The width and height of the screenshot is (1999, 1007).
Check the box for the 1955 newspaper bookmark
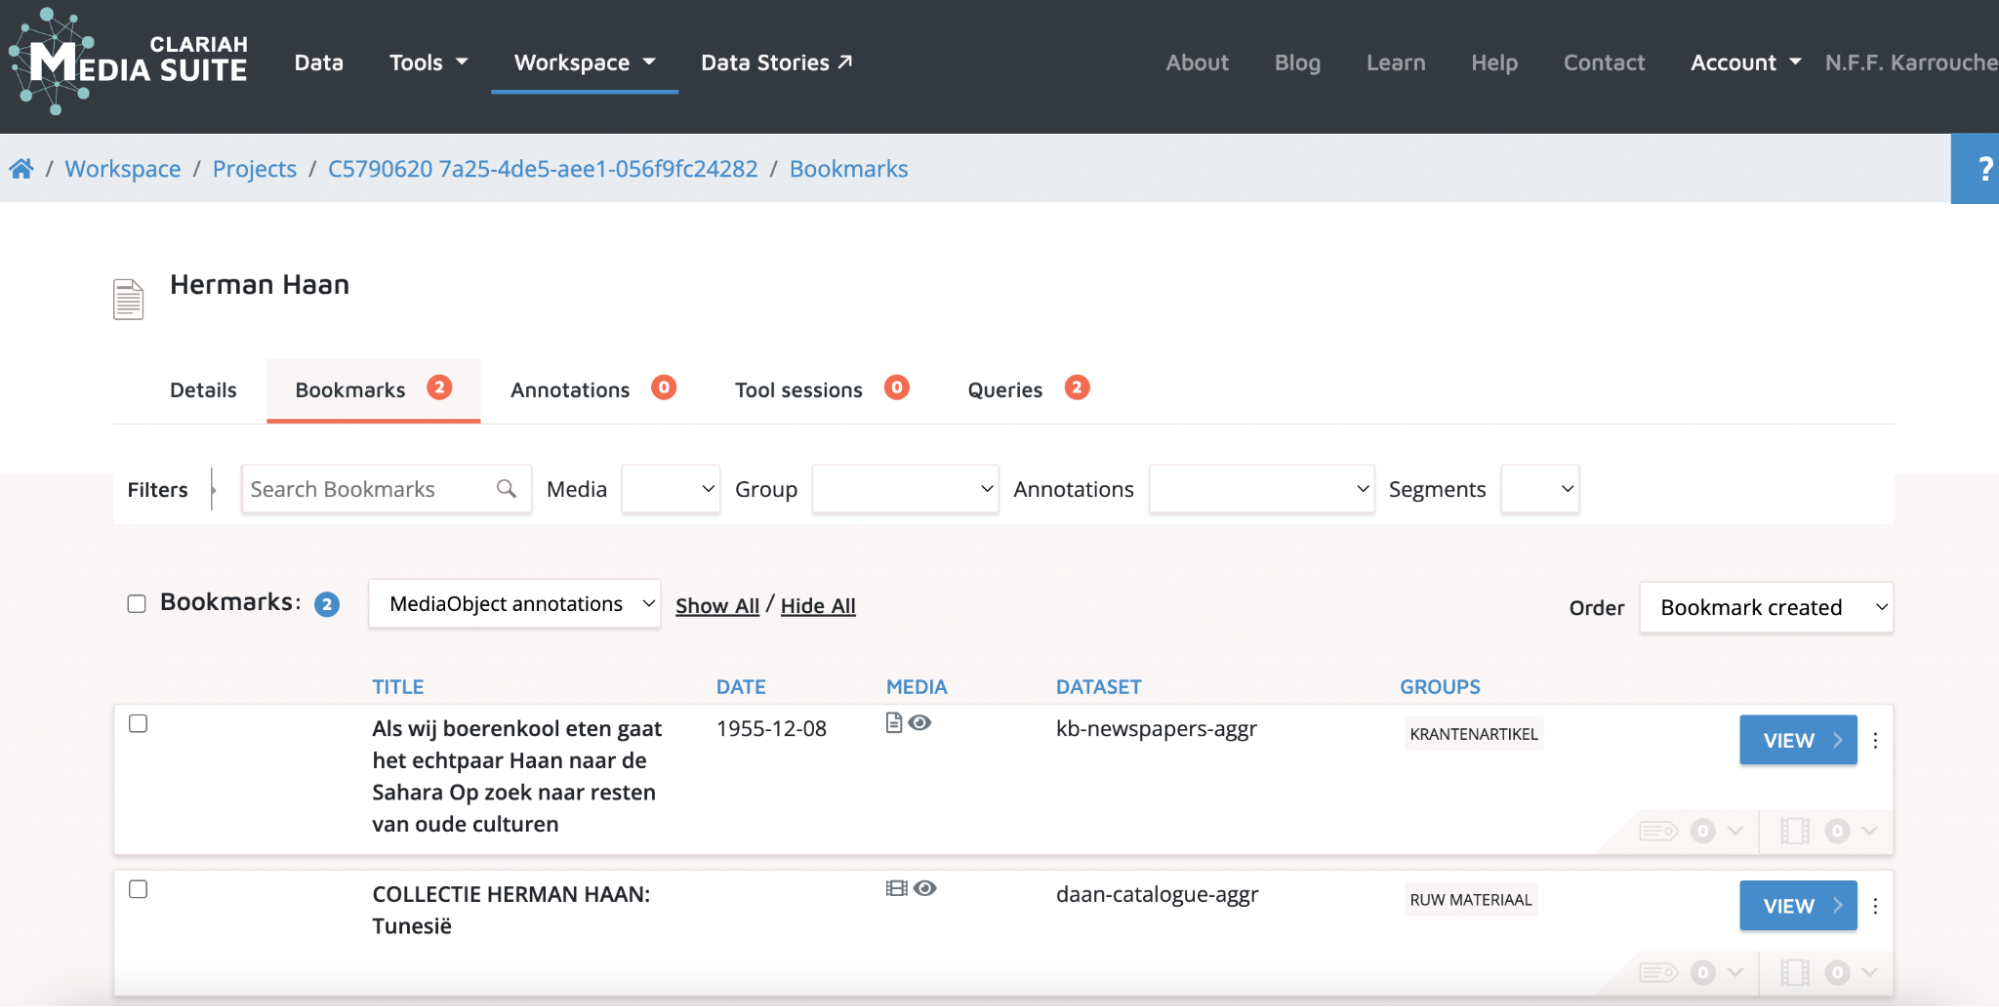pyautogui.click(x=138, y=724)
